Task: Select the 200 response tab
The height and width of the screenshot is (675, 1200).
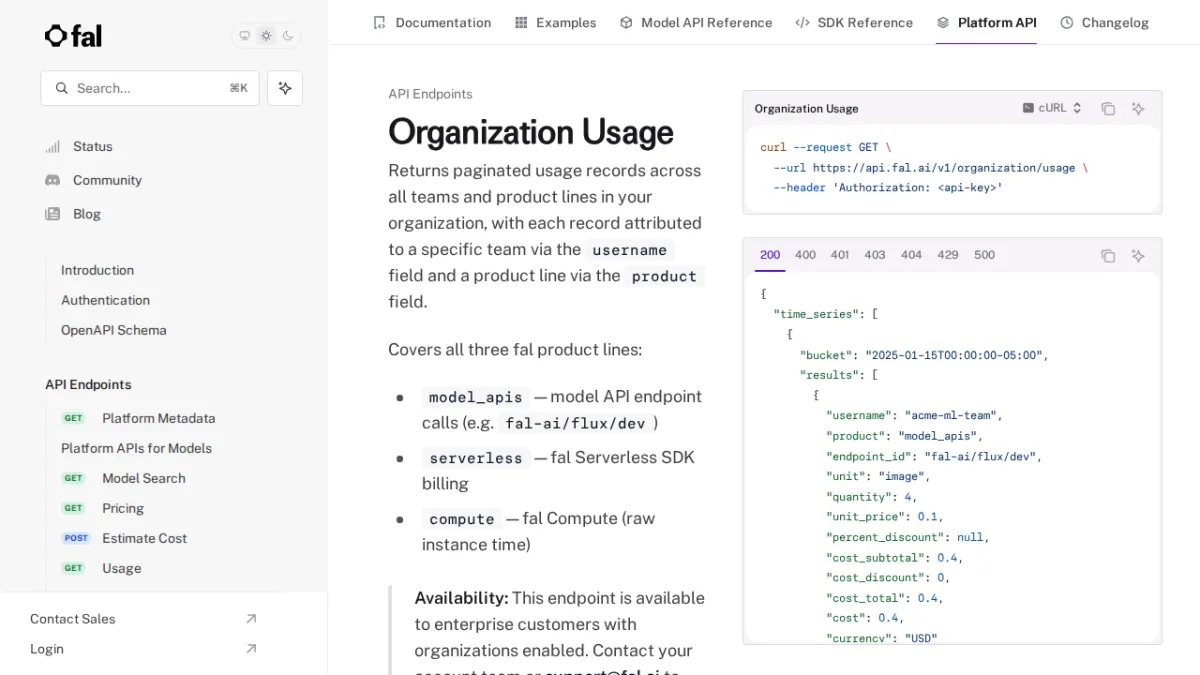Action: pyautogui.click(x=770, y=255)
